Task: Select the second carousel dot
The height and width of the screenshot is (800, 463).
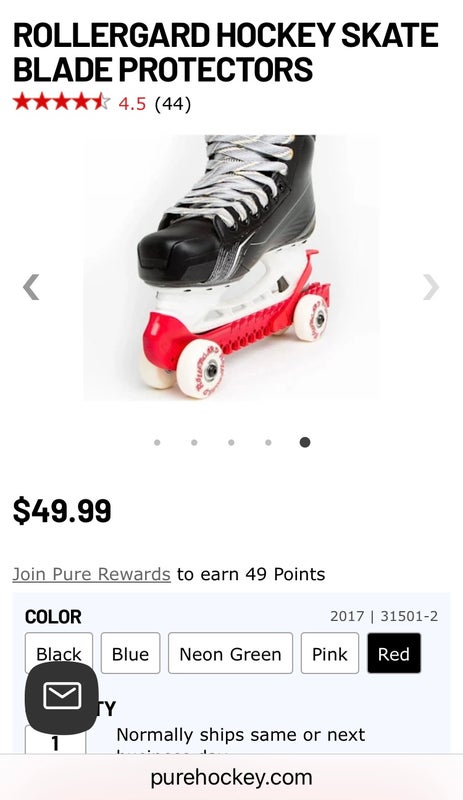Action: pos(194,442)
